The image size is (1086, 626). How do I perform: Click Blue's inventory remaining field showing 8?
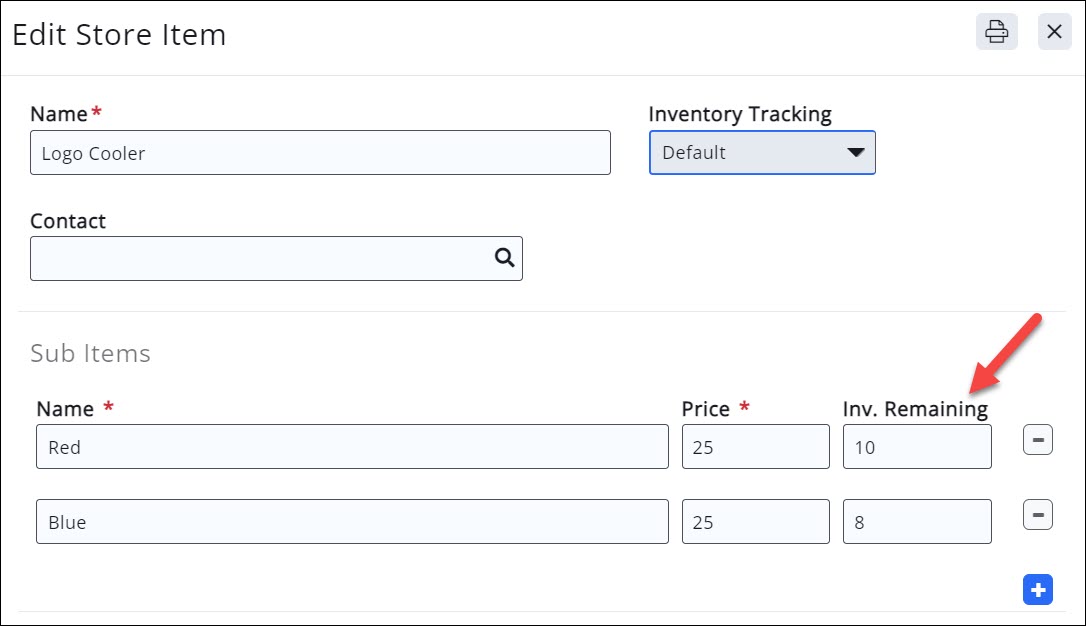(x=917, y=522)
